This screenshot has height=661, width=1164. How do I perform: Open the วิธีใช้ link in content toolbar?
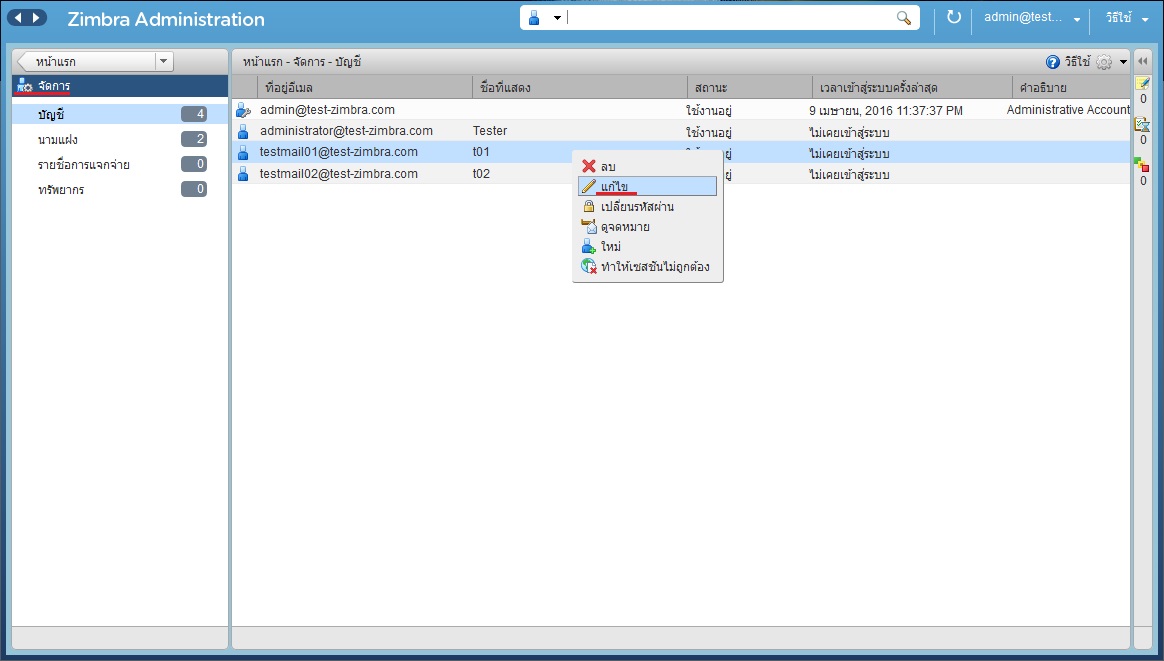pyautogui.click(x=1077, y=62)
